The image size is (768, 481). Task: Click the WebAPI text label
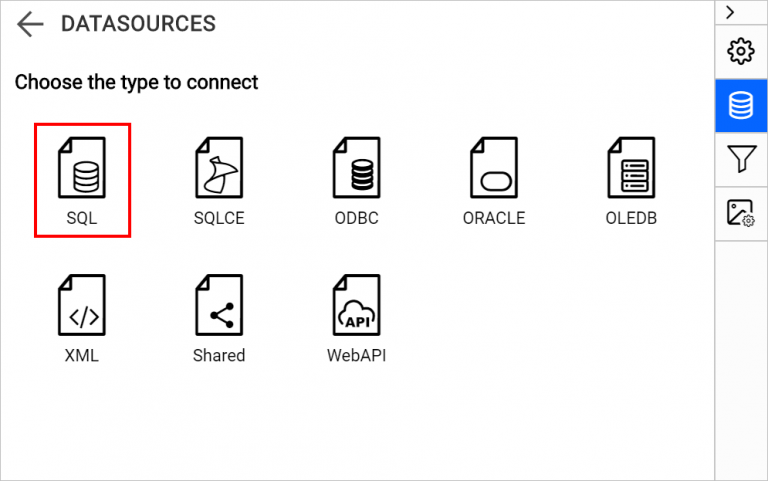pos(356,355)
